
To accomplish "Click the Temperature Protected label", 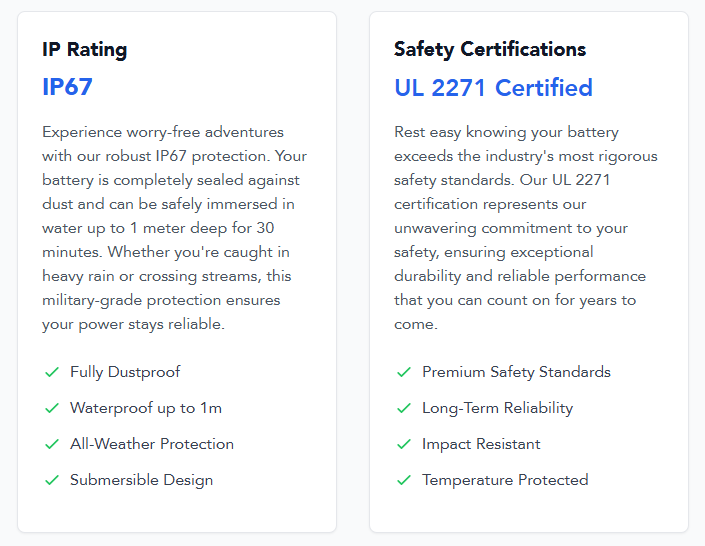I will pos(505,480).
